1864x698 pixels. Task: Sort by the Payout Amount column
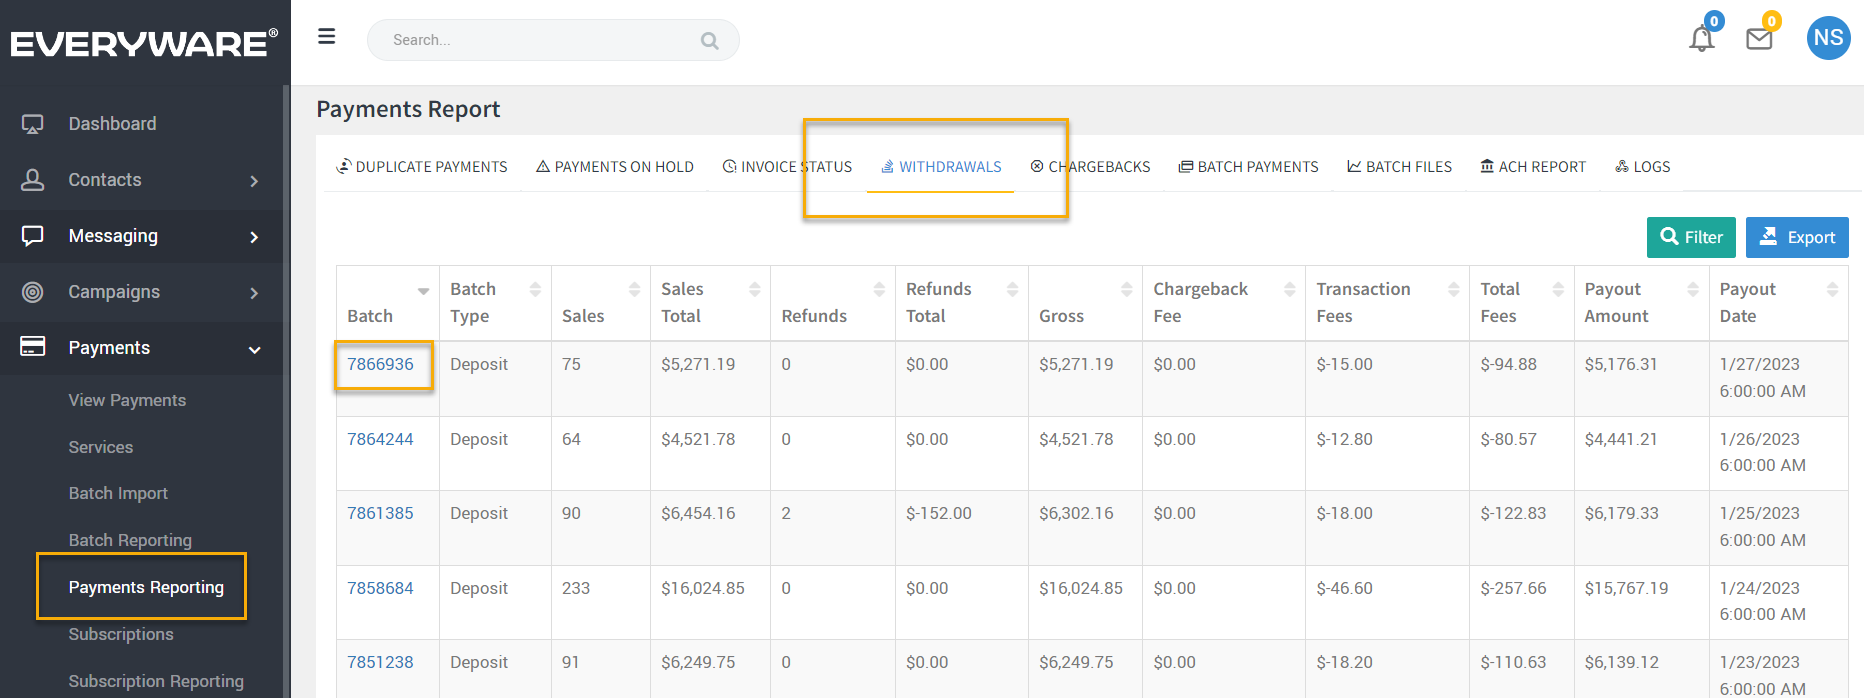pyautogui.click(x=1693, y=289)
